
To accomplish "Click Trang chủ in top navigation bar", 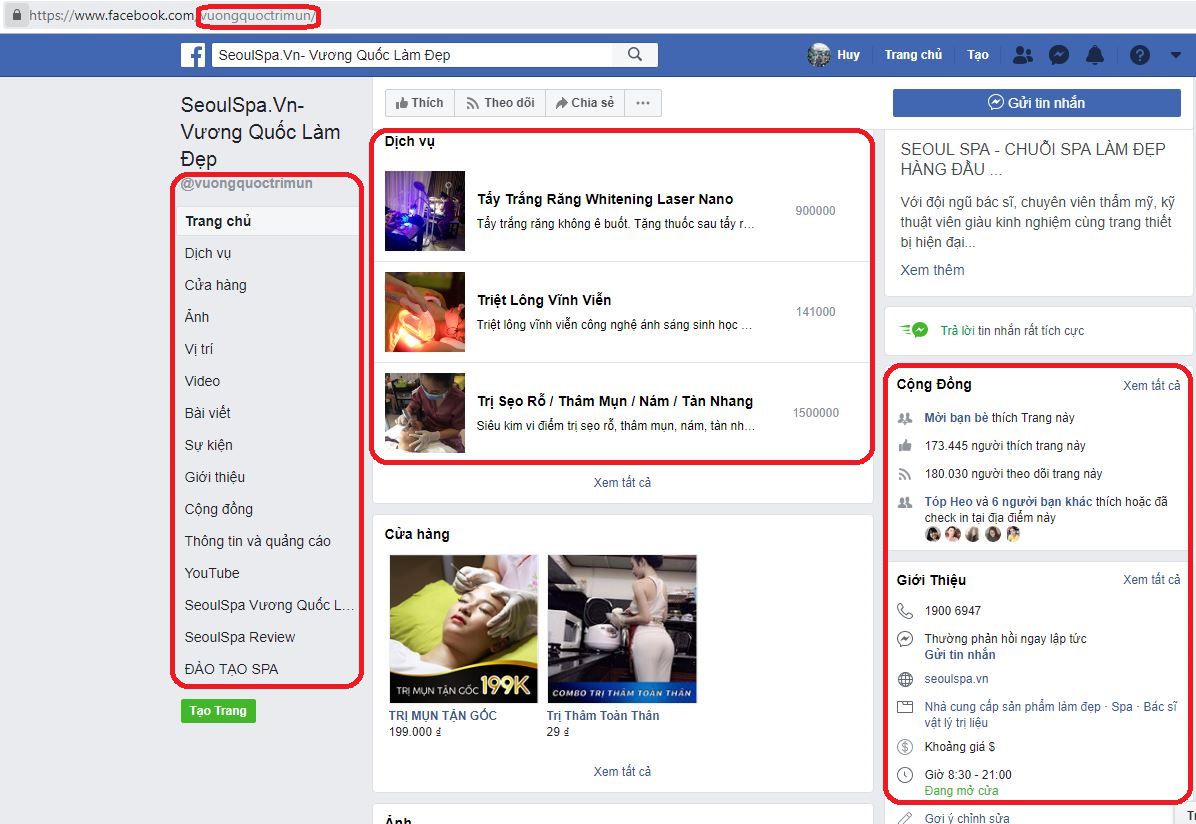I will [x=913, y=55].
